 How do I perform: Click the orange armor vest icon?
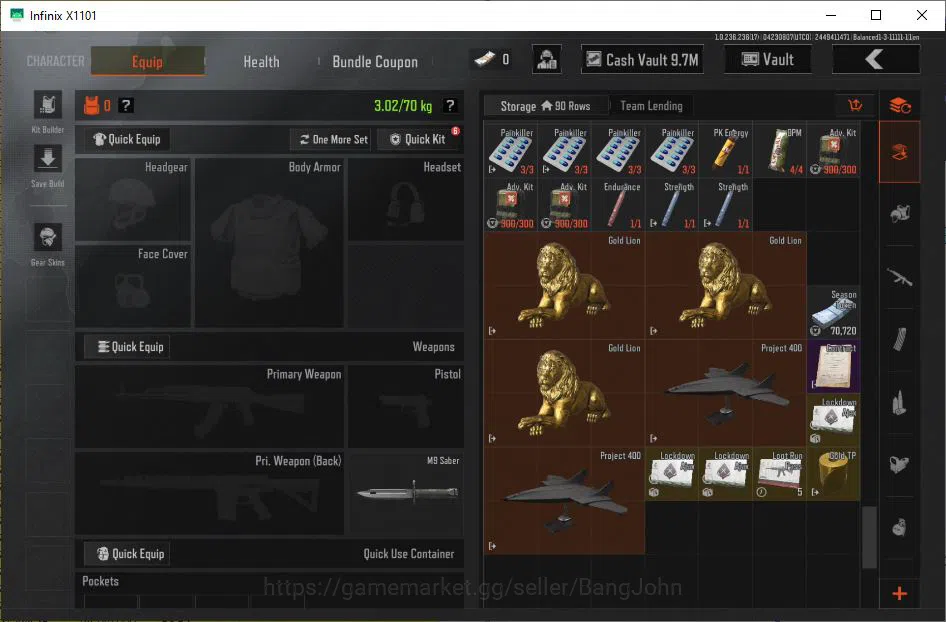91,106
